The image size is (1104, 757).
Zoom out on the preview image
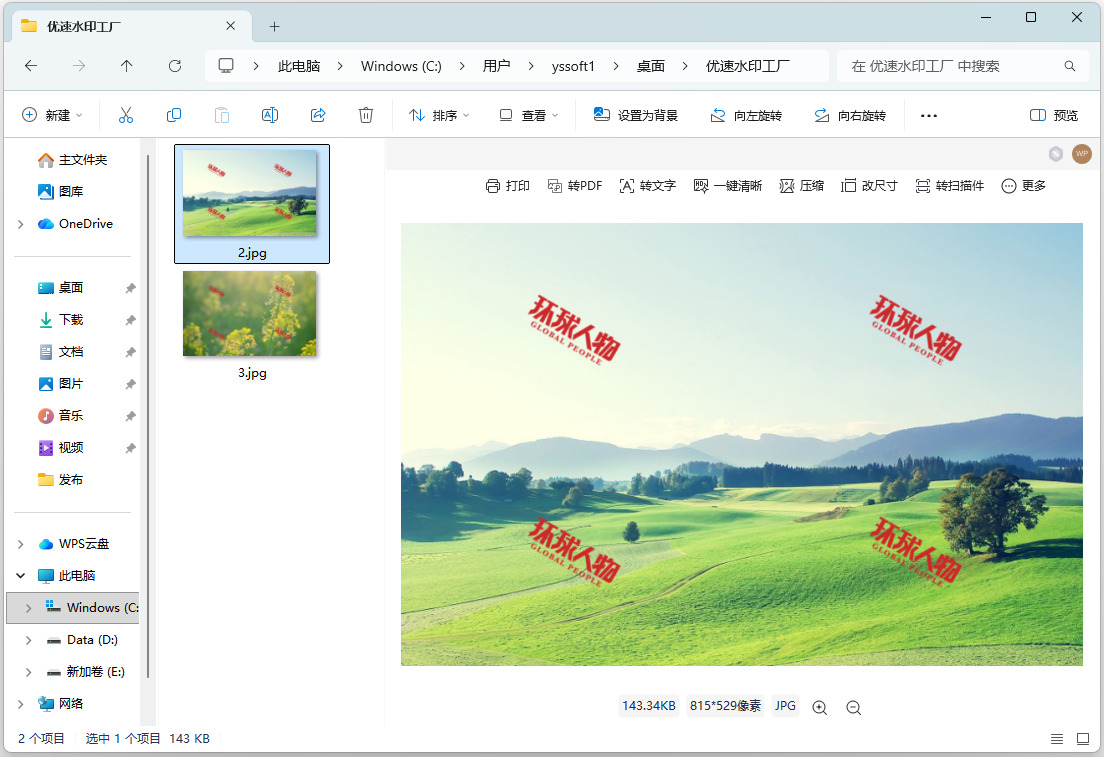point(853,708)
